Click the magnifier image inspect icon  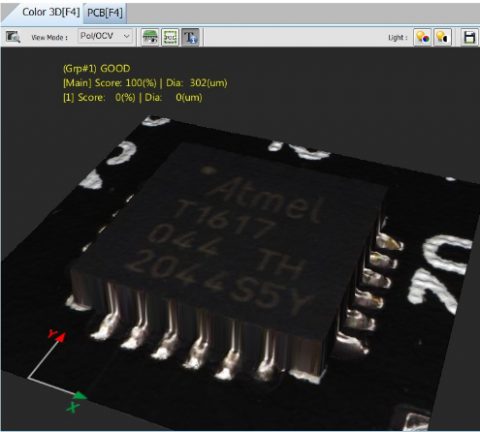[13, 37]
